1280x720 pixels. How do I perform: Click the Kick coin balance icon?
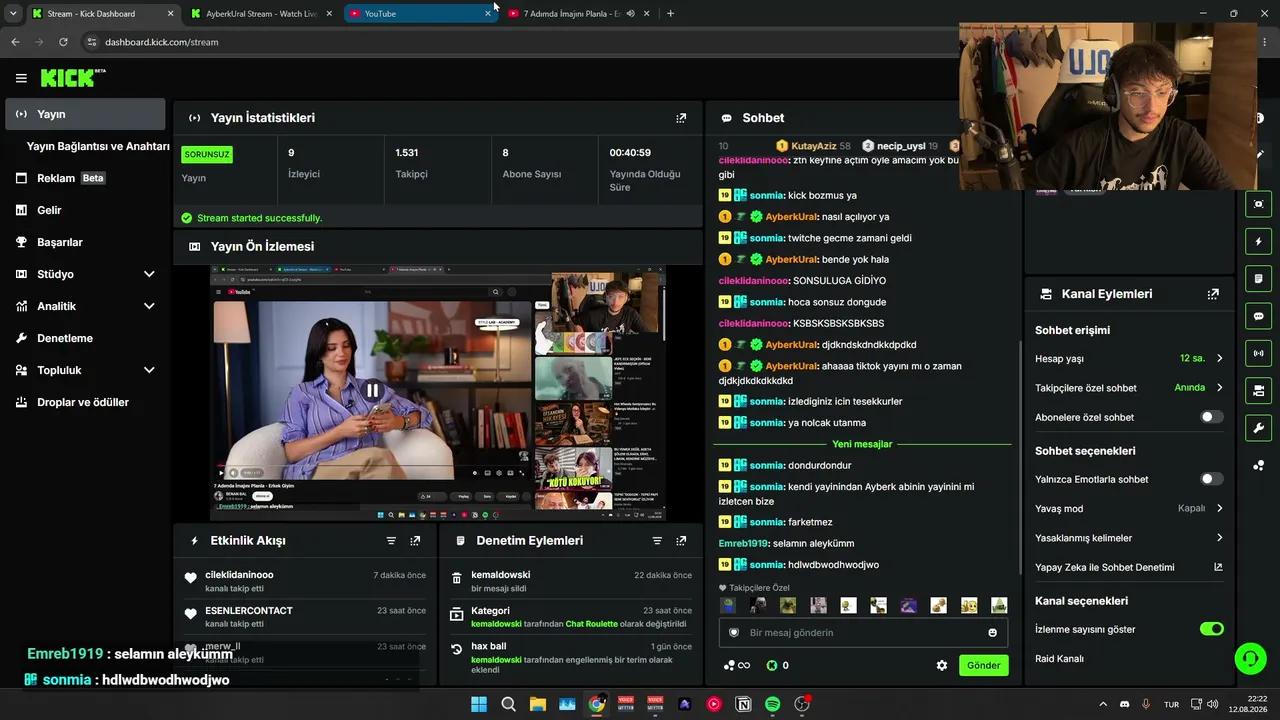click(x=772, y=665)
